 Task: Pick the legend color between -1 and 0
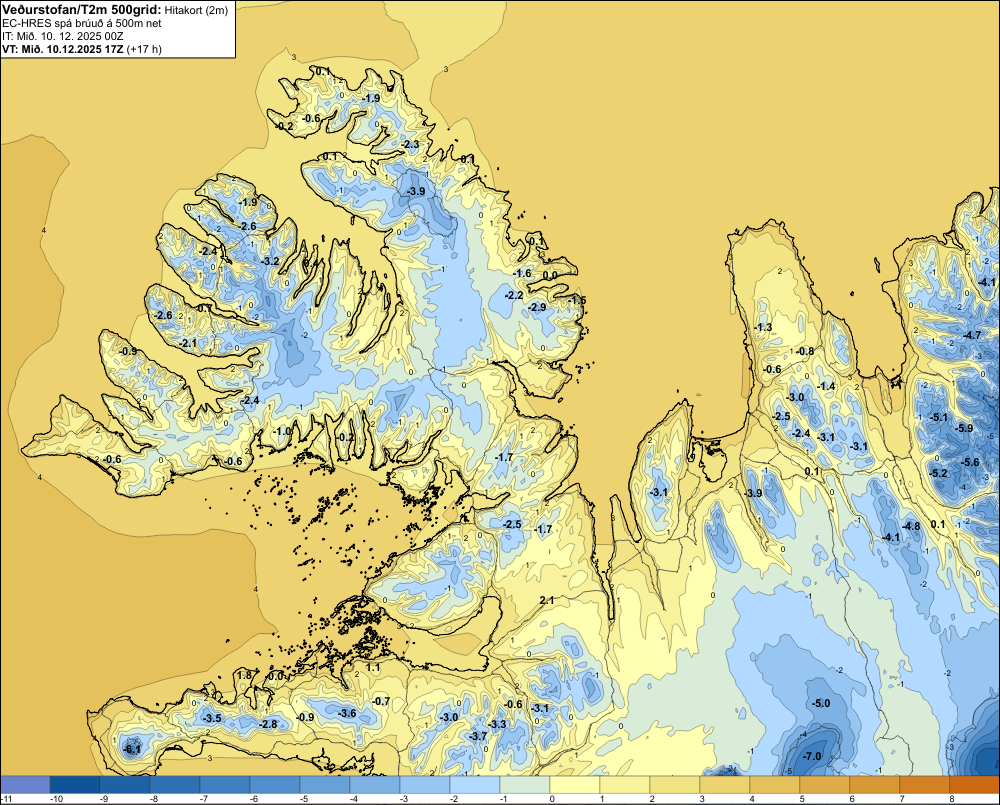pos(525,785)
